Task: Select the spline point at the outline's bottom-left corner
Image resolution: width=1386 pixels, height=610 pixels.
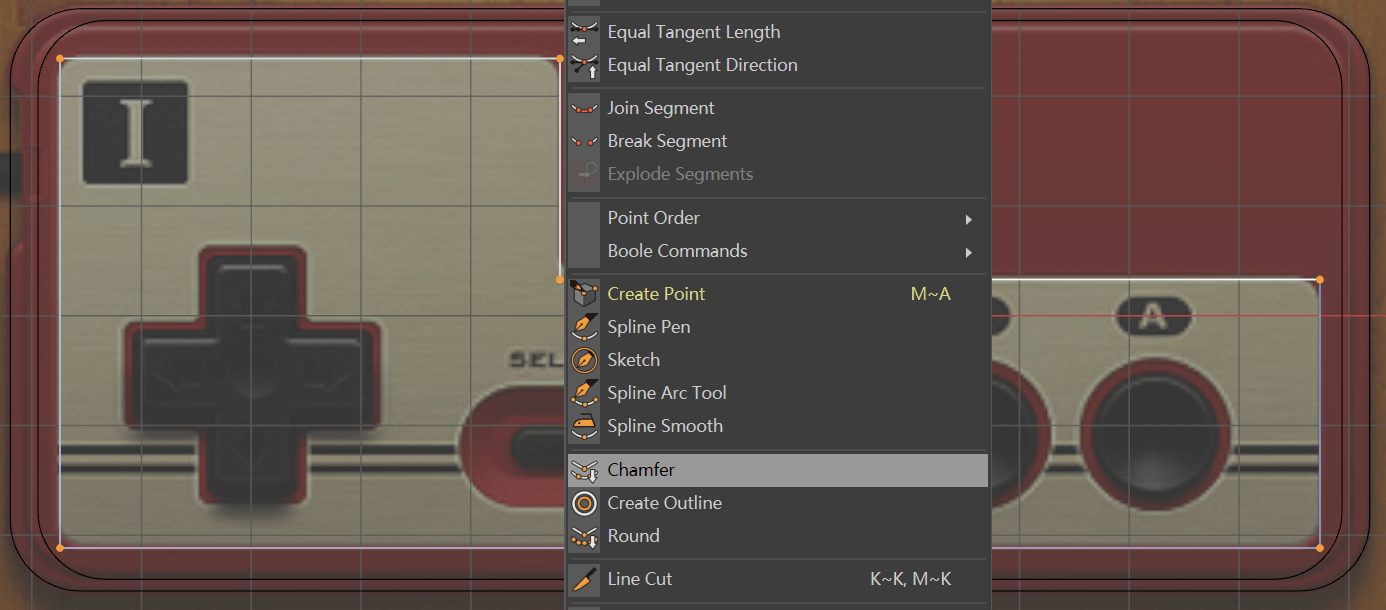Action: [x=60, y=548]
